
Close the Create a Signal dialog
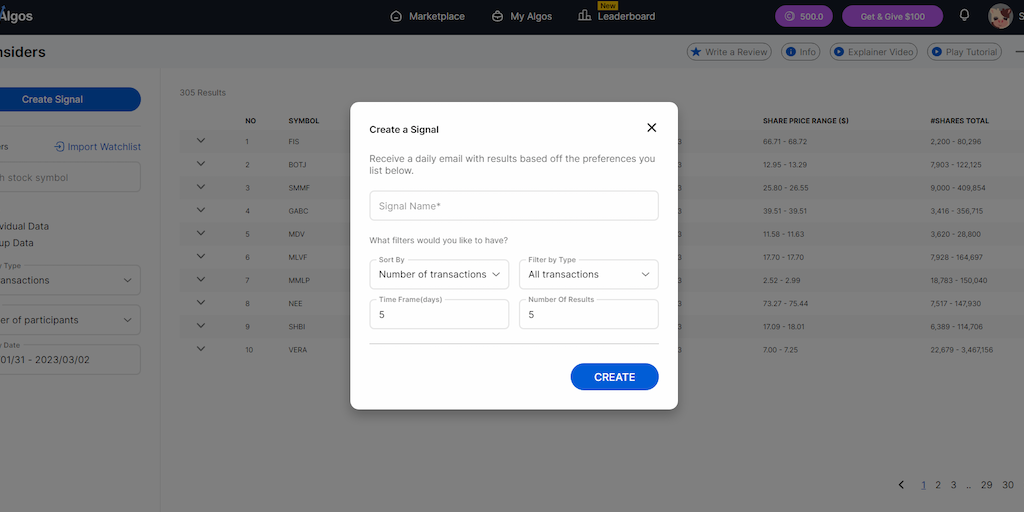(x=652, y=128)
